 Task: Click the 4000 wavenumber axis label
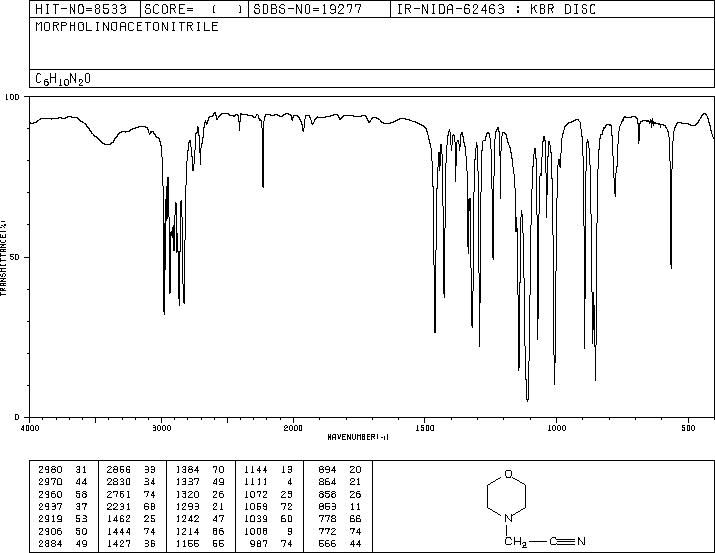coord(30,428)
